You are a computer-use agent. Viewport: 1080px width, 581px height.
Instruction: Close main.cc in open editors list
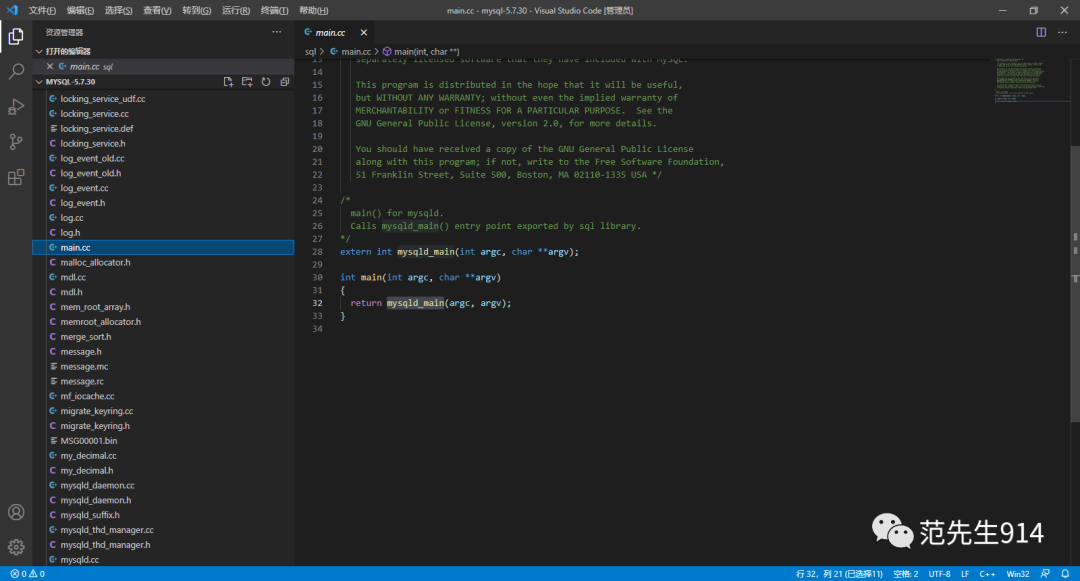point(50,67)
